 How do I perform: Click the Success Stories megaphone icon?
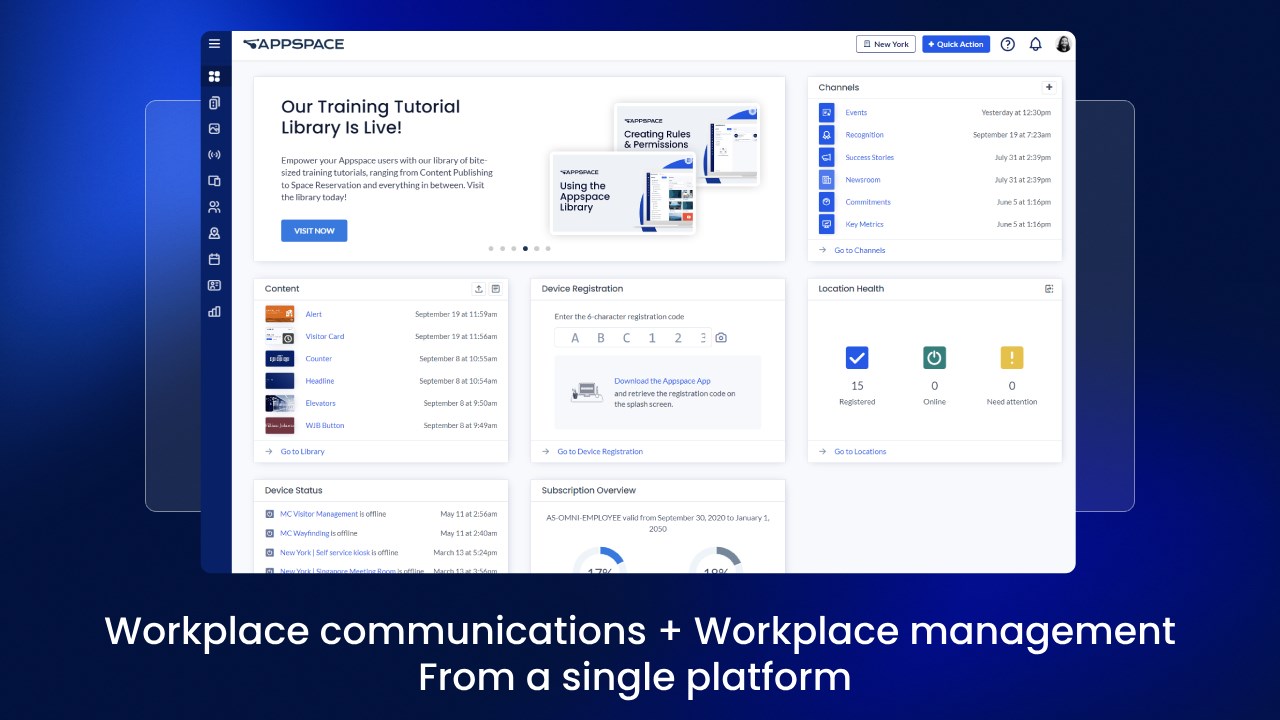[826, 157]
